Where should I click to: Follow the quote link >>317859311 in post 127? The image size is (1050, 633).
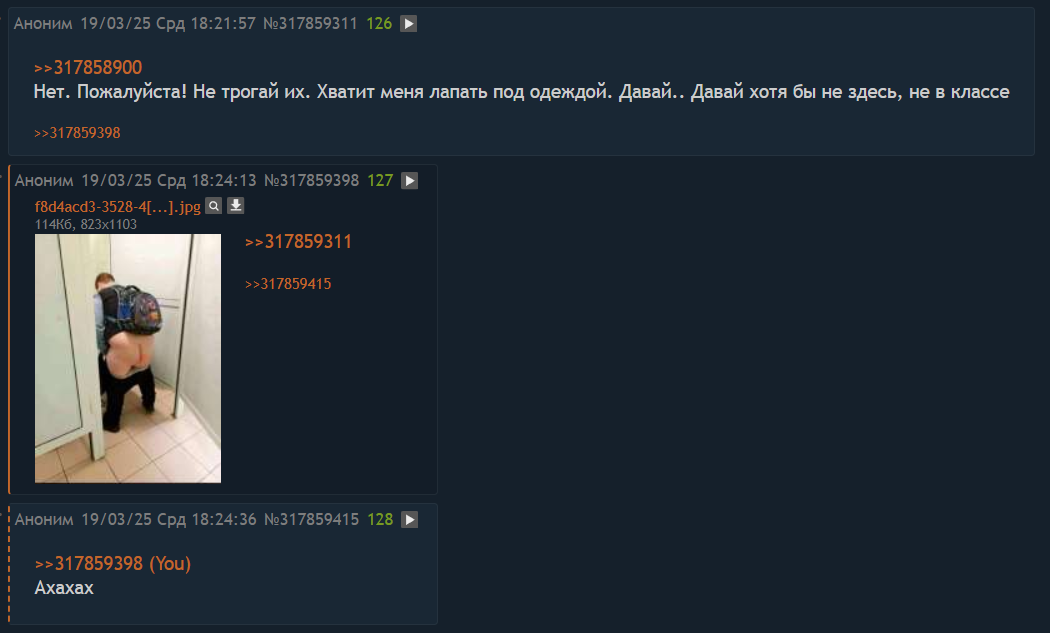pos(298,242)
